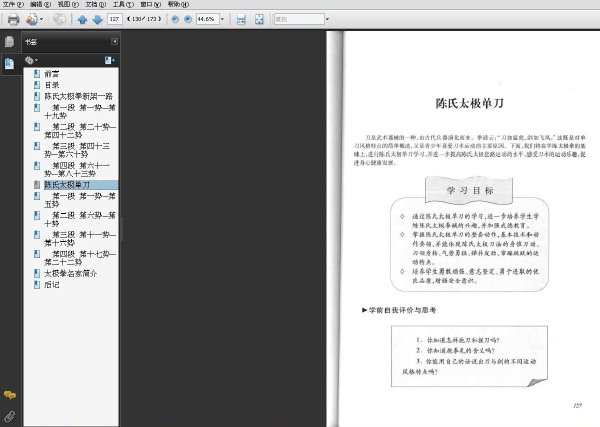Click the greyed-out globe icon in the toolbar

click(59, 19)
